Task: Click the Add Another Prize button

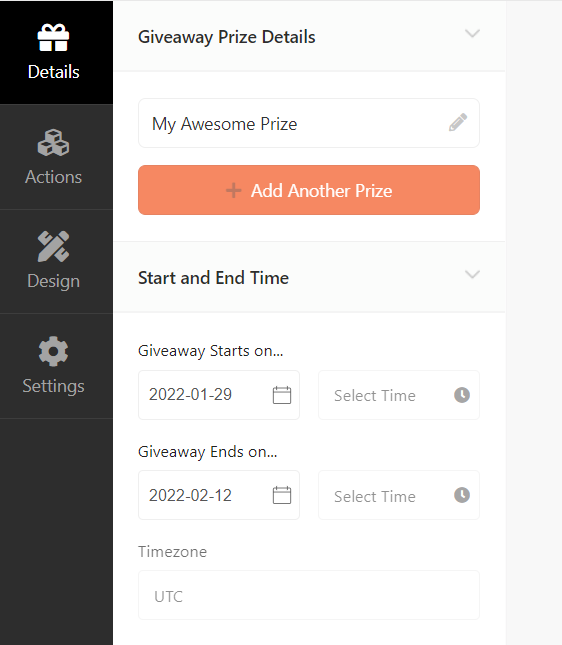Action: [x=309, y=190]
